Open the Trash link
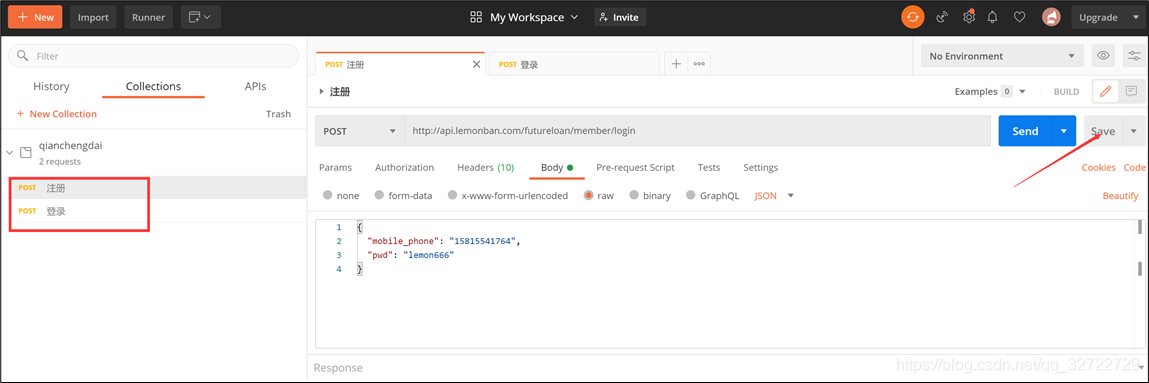The height and width of the screenshot is (383, 1149). [x=278, y=114]
